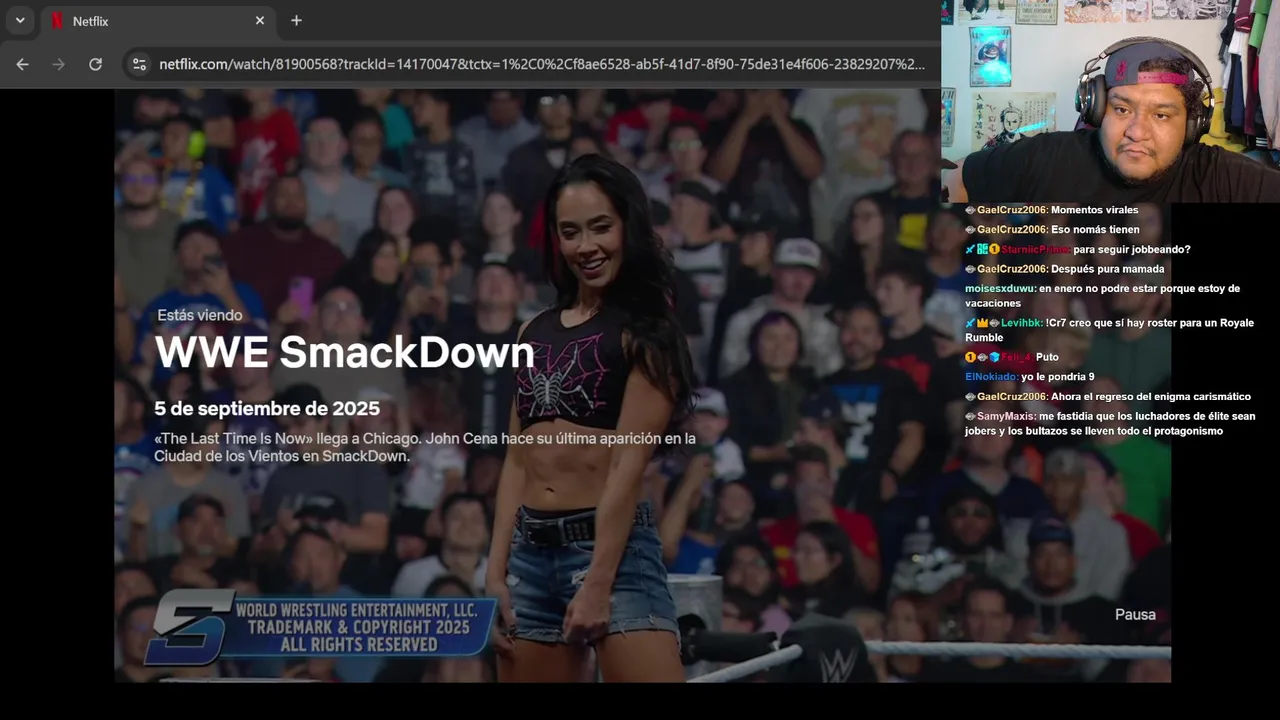Select the Netflix browser tab
This screenshot has height=720, width=1280.
tap(158, 21)
